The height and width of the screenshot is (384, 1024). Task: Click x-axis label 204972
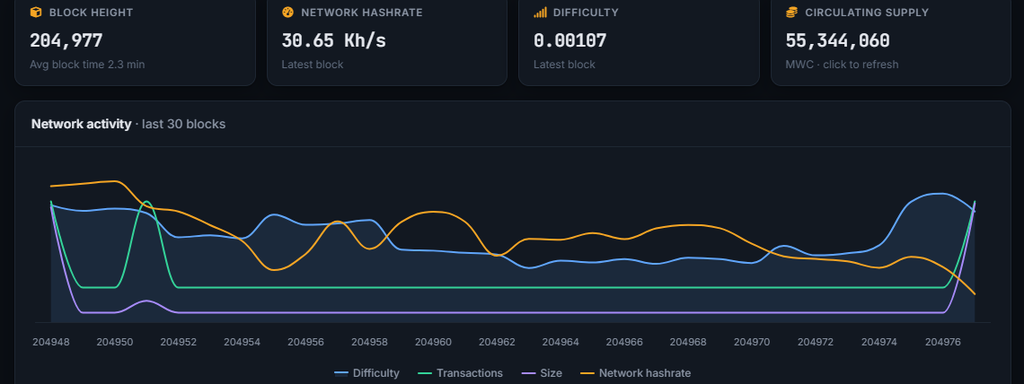815,342
